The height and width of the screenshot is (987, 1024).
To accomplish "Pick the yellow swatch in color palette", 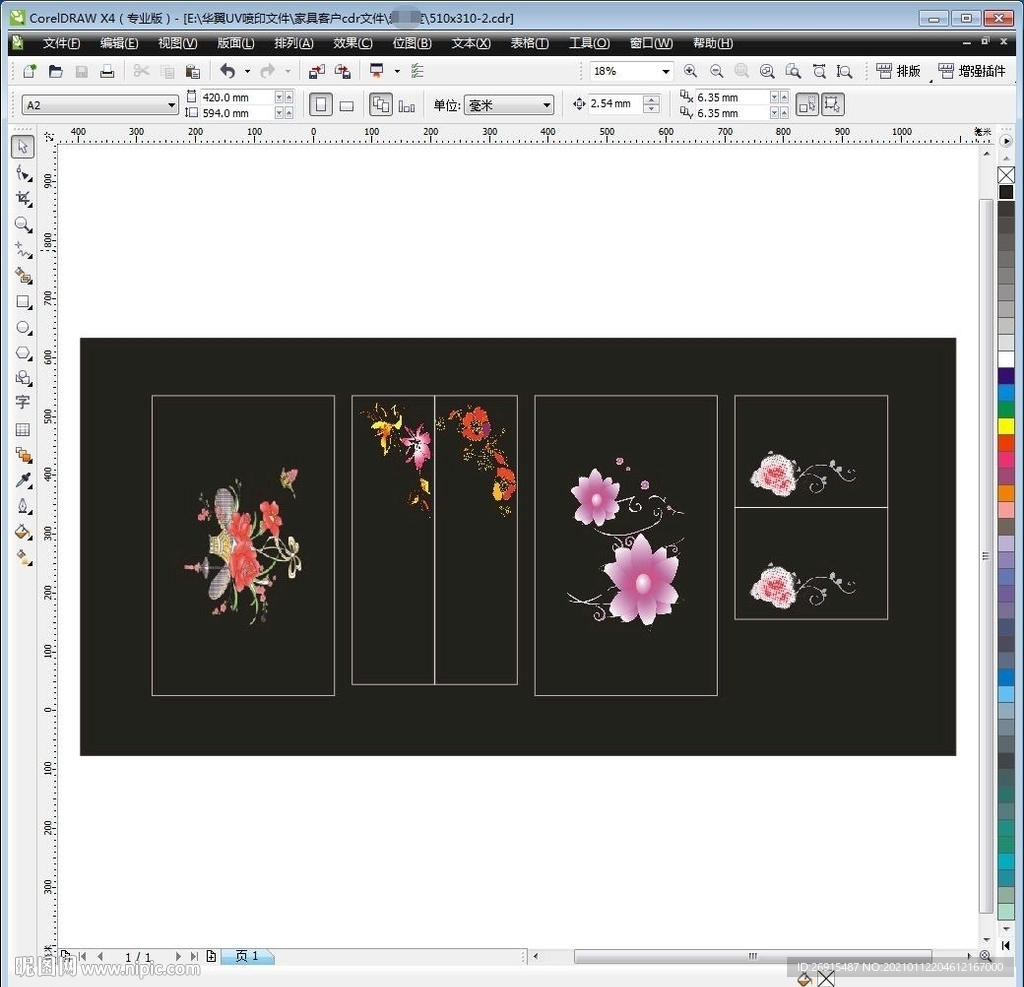I will tap(1006, 426).
